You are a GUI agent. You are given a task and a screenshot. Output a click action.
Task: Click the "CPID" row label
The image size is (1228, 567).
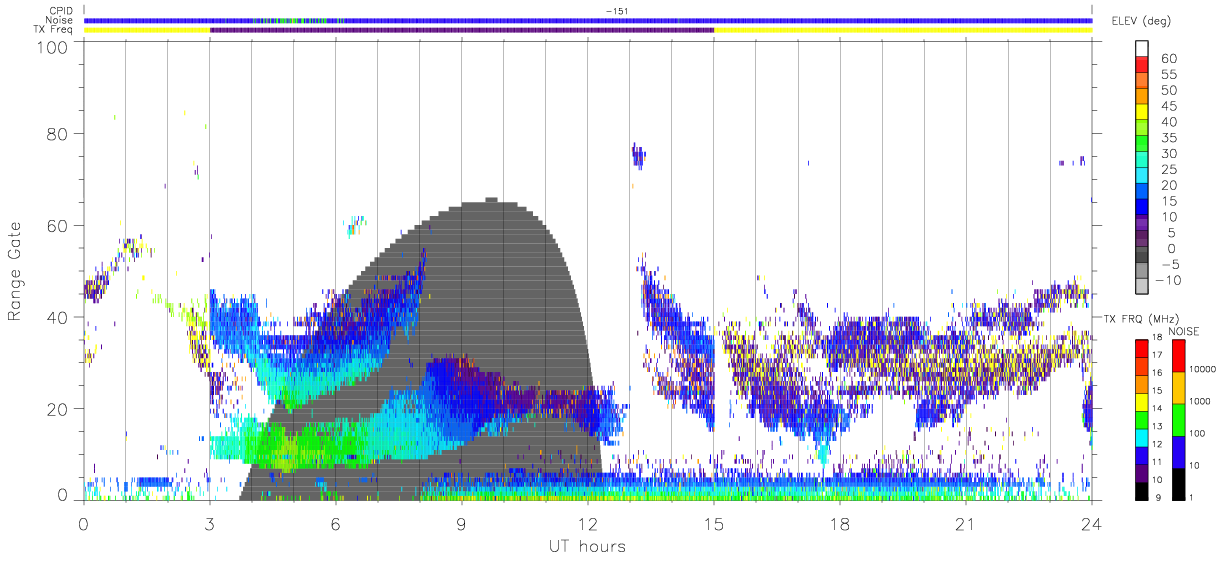pos(59,11)
